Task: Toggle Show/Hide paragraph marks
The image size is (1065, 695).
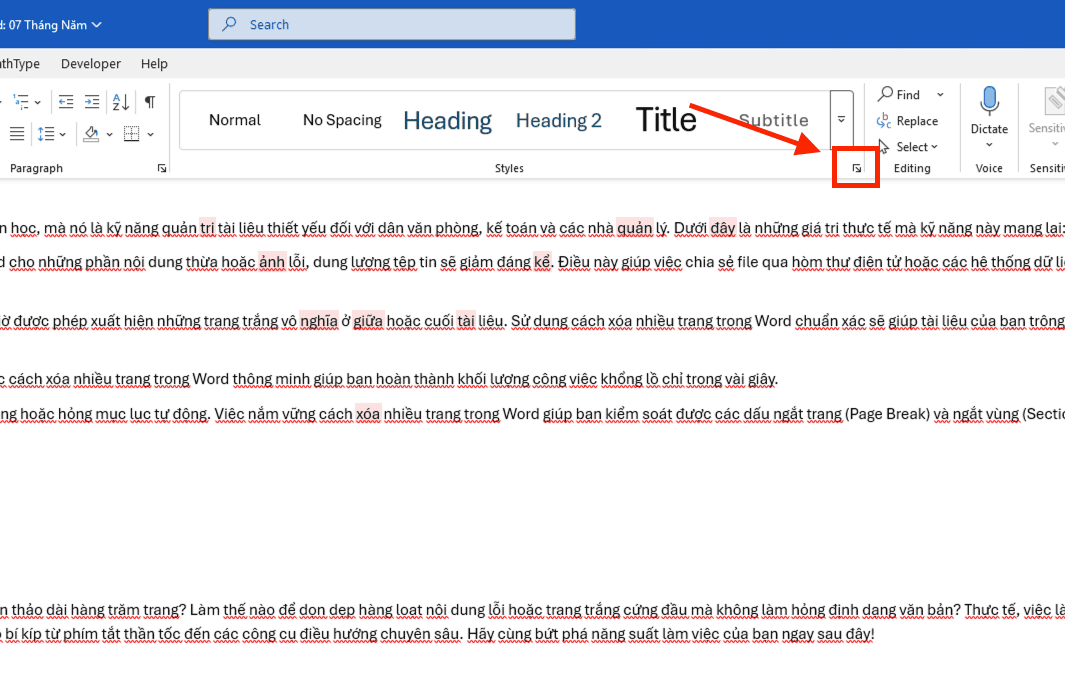Action: 149,102
